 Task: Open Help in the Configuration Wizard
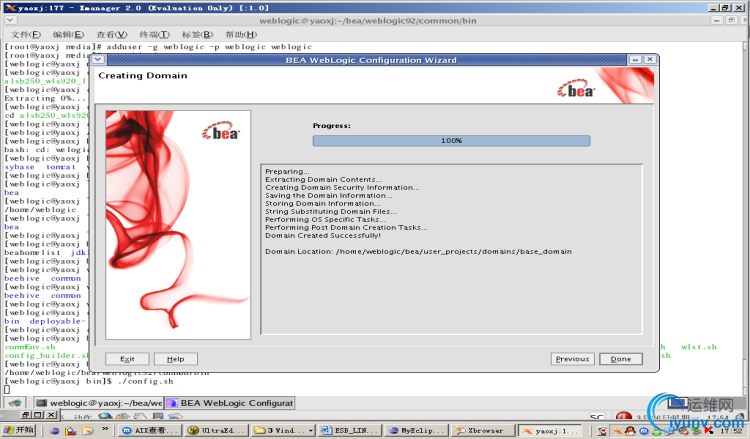[176, 359]
